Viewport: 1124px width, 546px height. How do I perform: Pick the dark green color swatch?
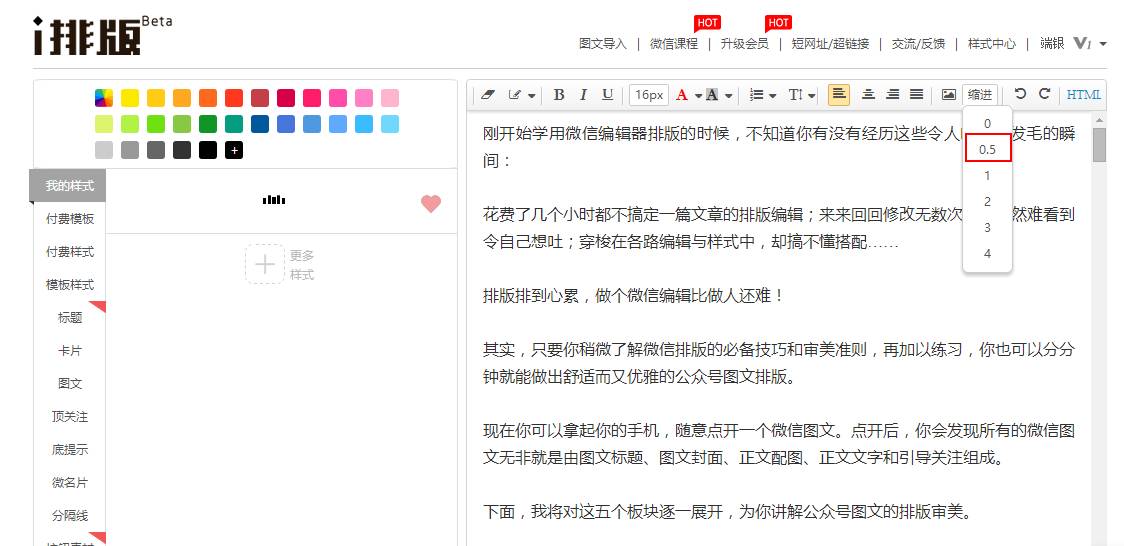click(x=208, y=124)
